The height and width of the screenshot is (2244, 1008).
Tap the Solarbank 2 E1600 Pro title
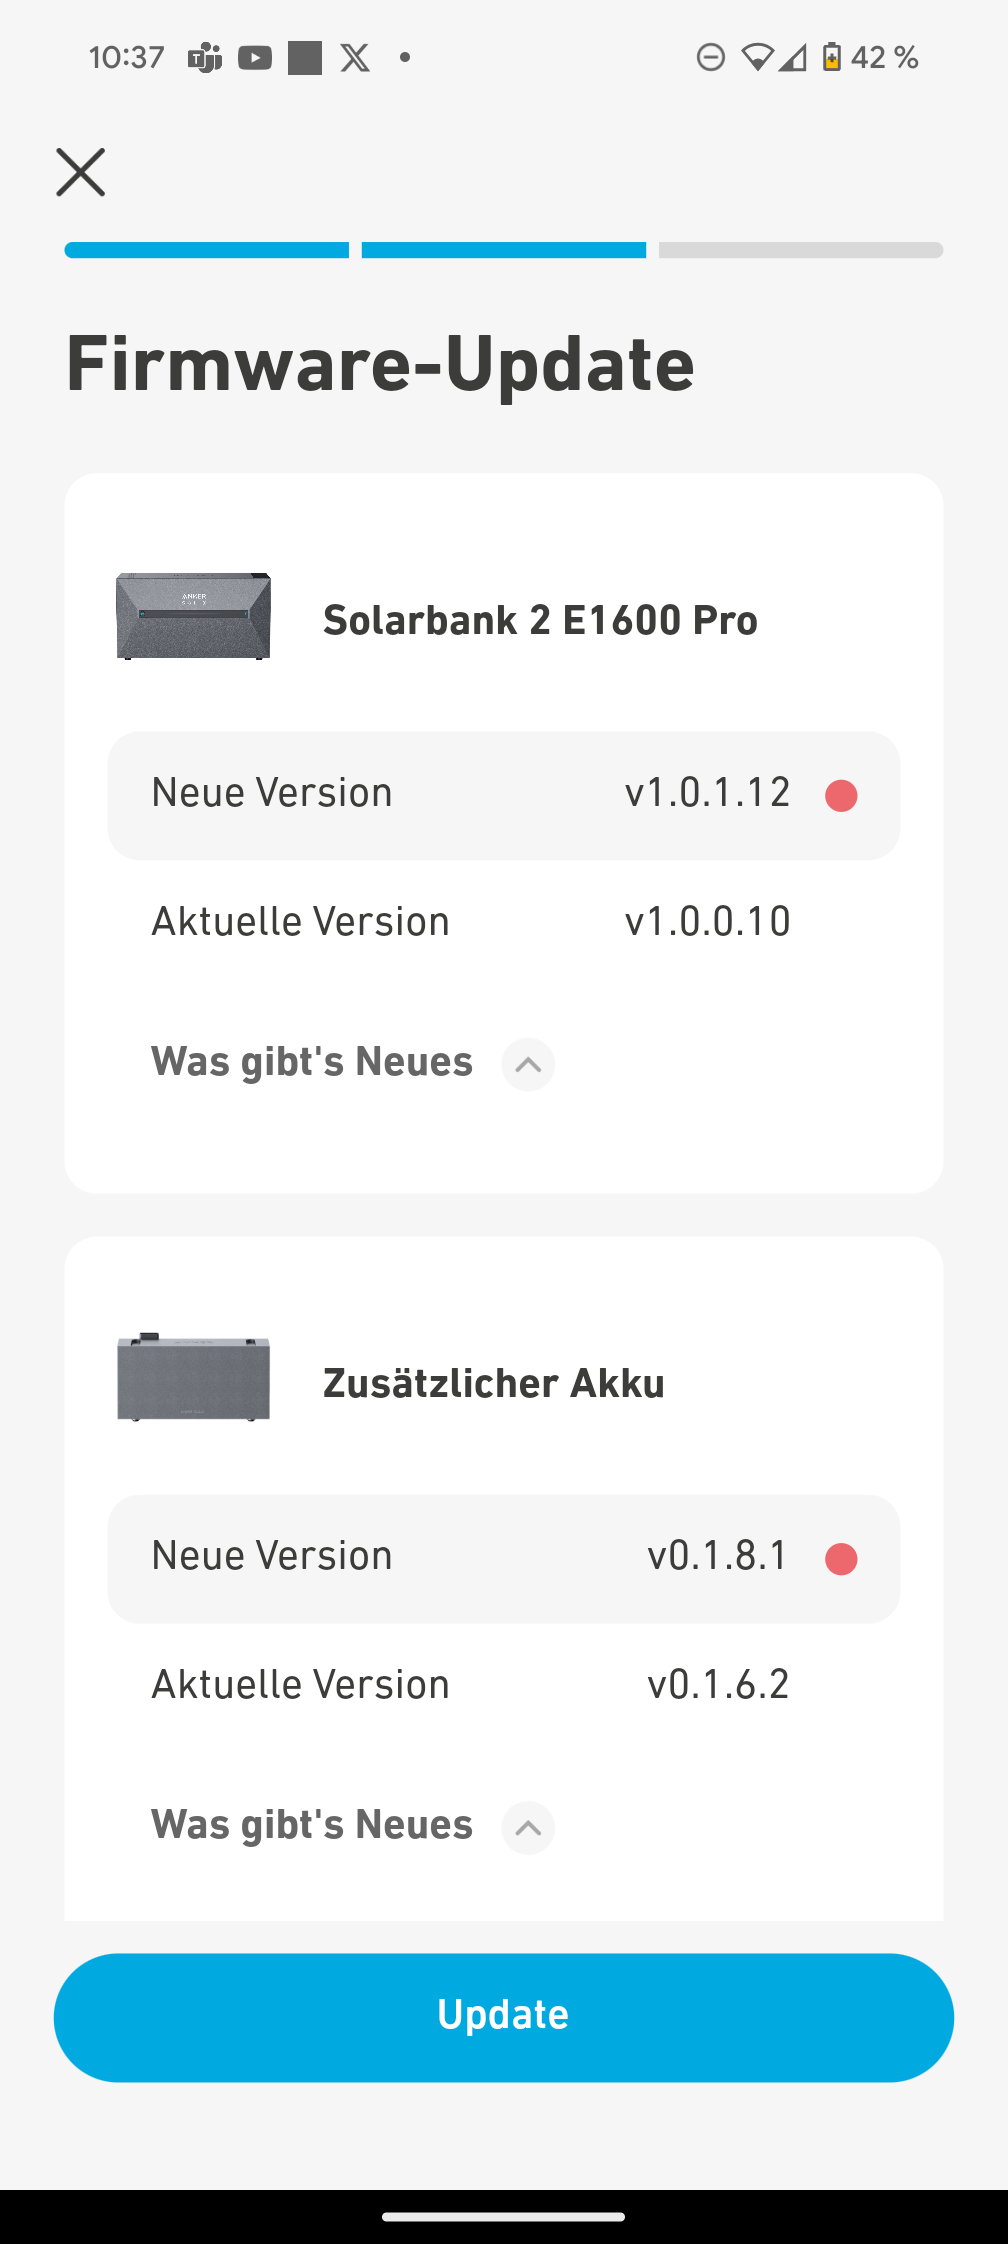click(x=540, y=620)
